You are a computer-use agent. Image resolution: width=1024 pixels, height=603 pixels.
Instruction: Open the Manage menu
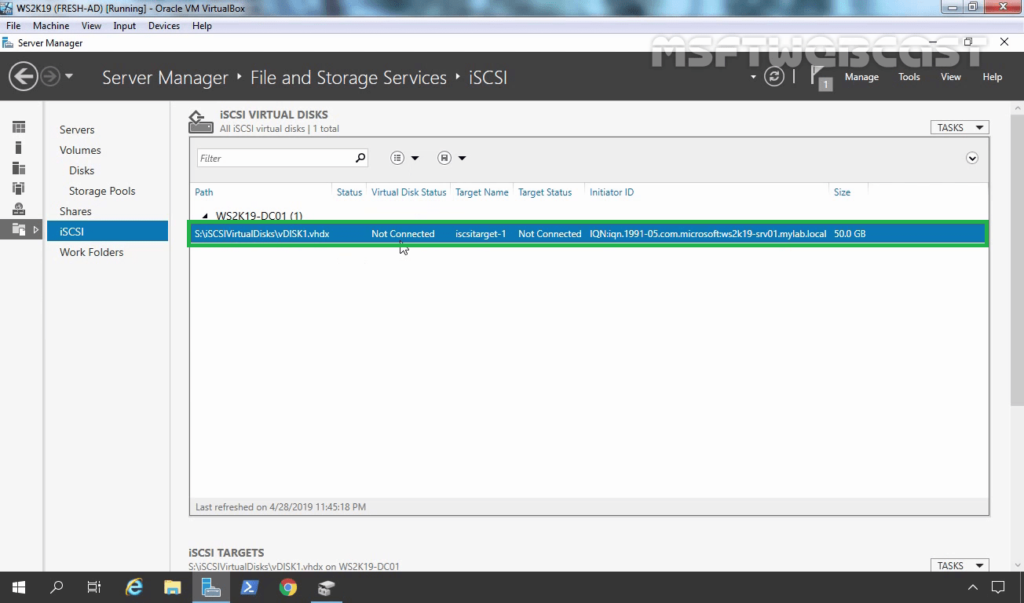(861, 77)
